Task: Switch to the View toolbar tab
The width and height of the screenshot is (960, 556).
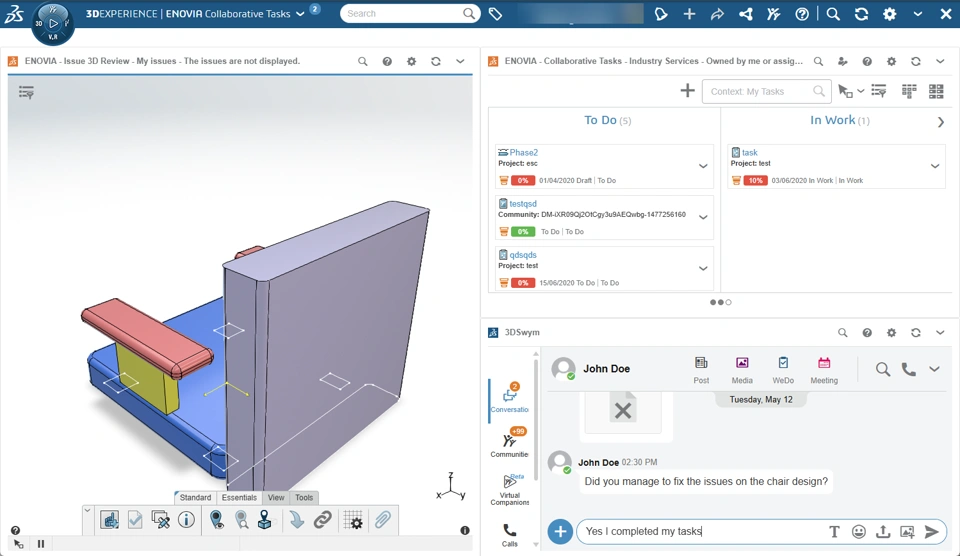Action: click(x=276, y=497)
